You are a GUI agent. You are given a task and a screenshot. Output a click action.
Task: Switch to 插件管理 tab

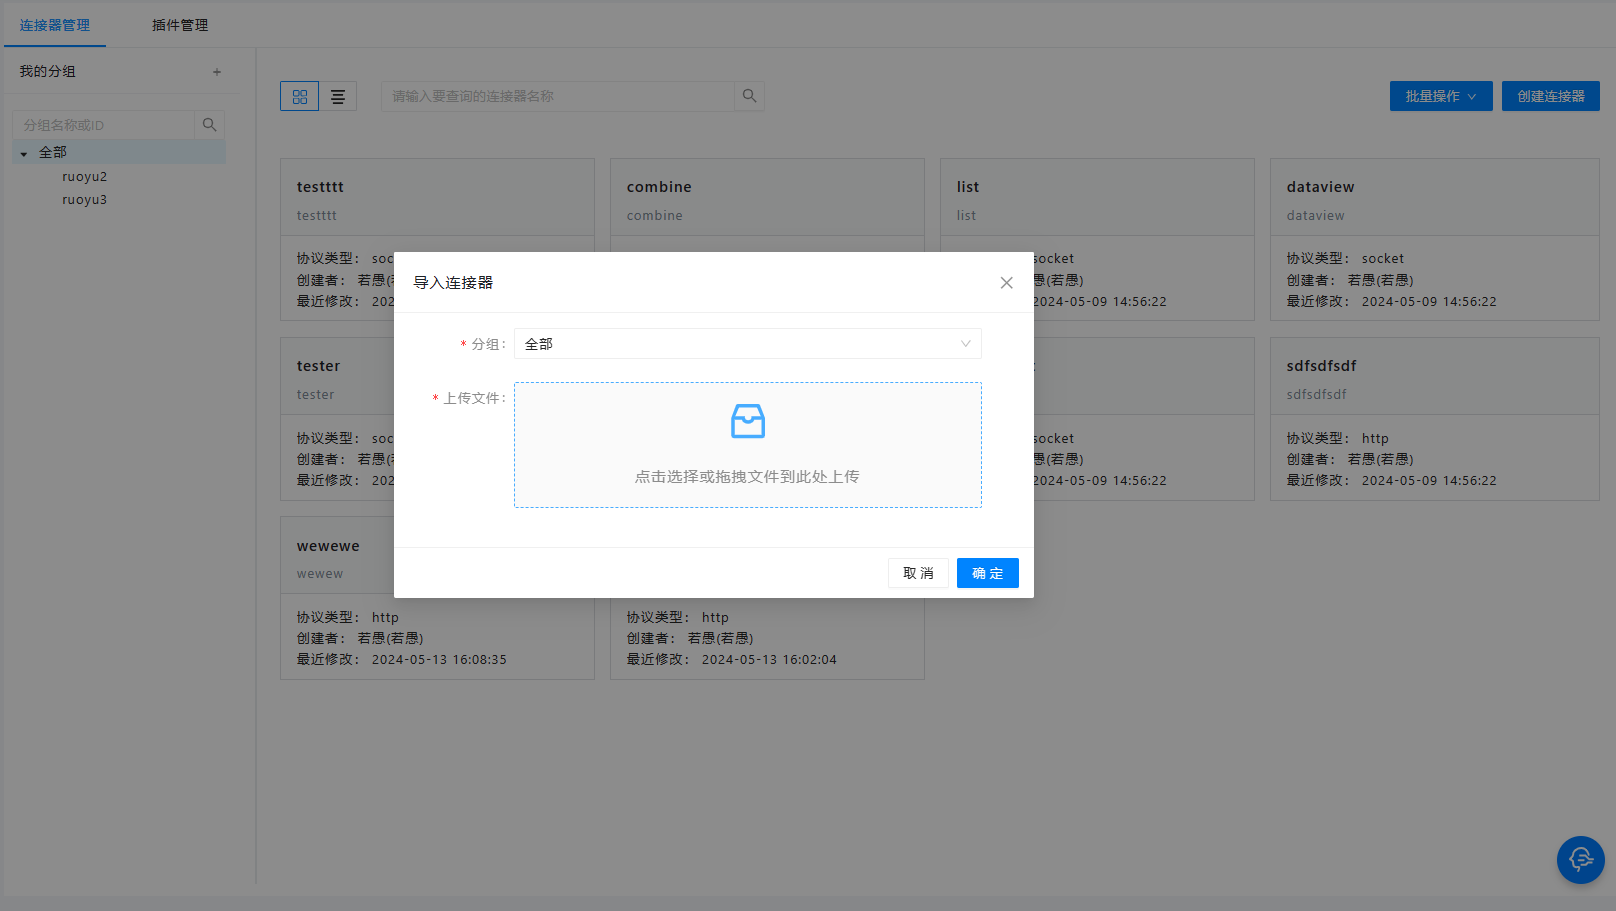click(x=180, y=25)
